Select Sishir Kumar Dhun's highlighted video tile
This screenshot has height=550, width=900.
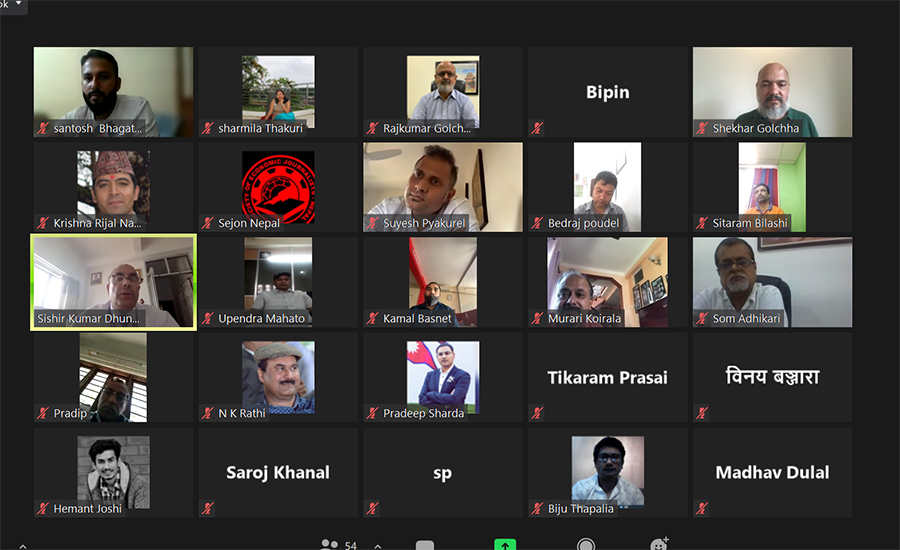click(114, 282)
